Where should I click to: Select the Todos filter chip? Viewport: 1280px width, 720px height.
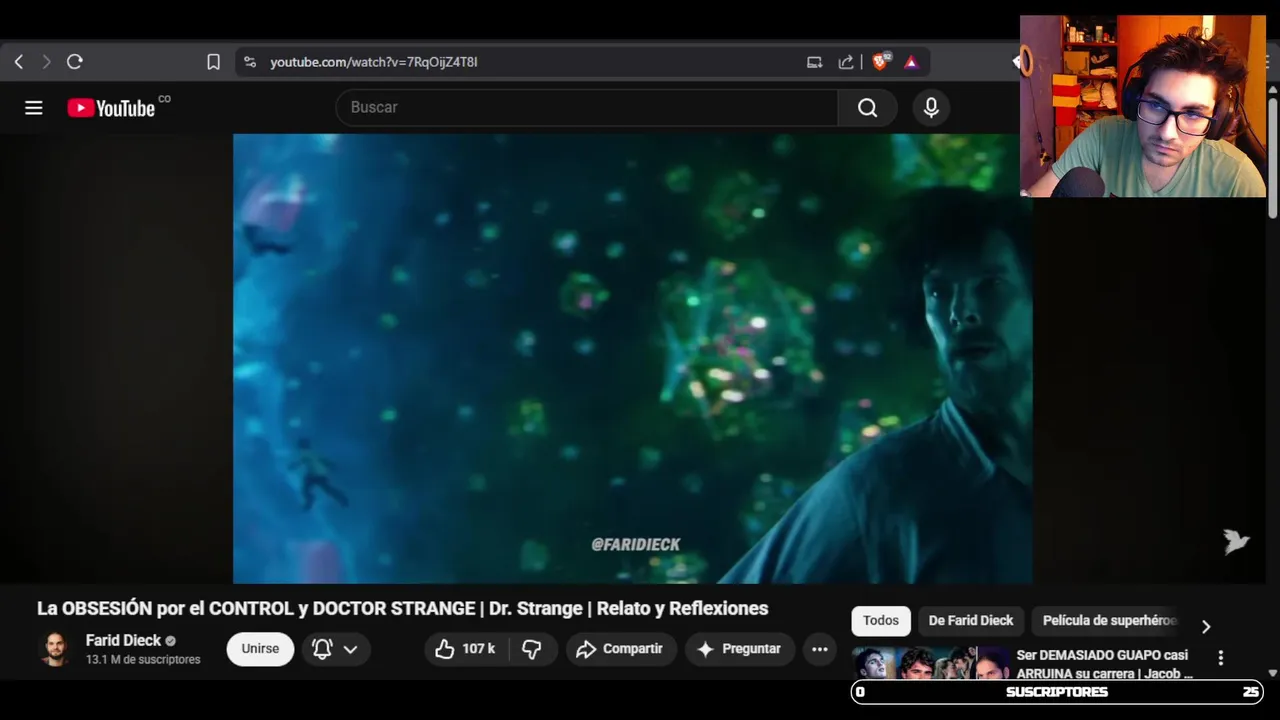[881, 620]
